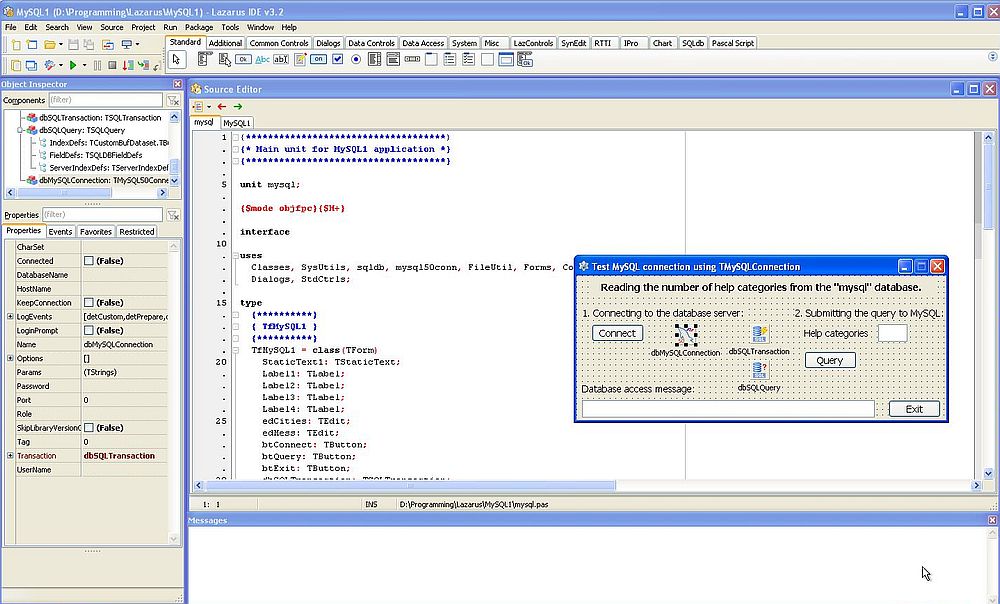Collapse the 'uses' code fold marker

tap(235, 256)
